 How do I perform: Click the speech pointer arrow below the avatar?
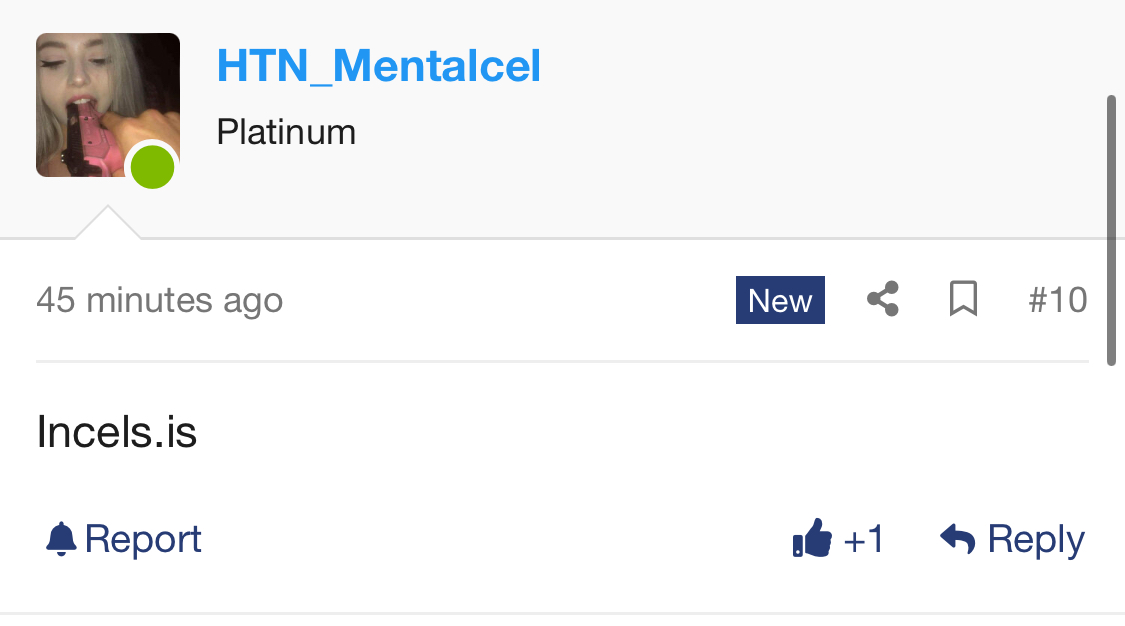(107, 224)
